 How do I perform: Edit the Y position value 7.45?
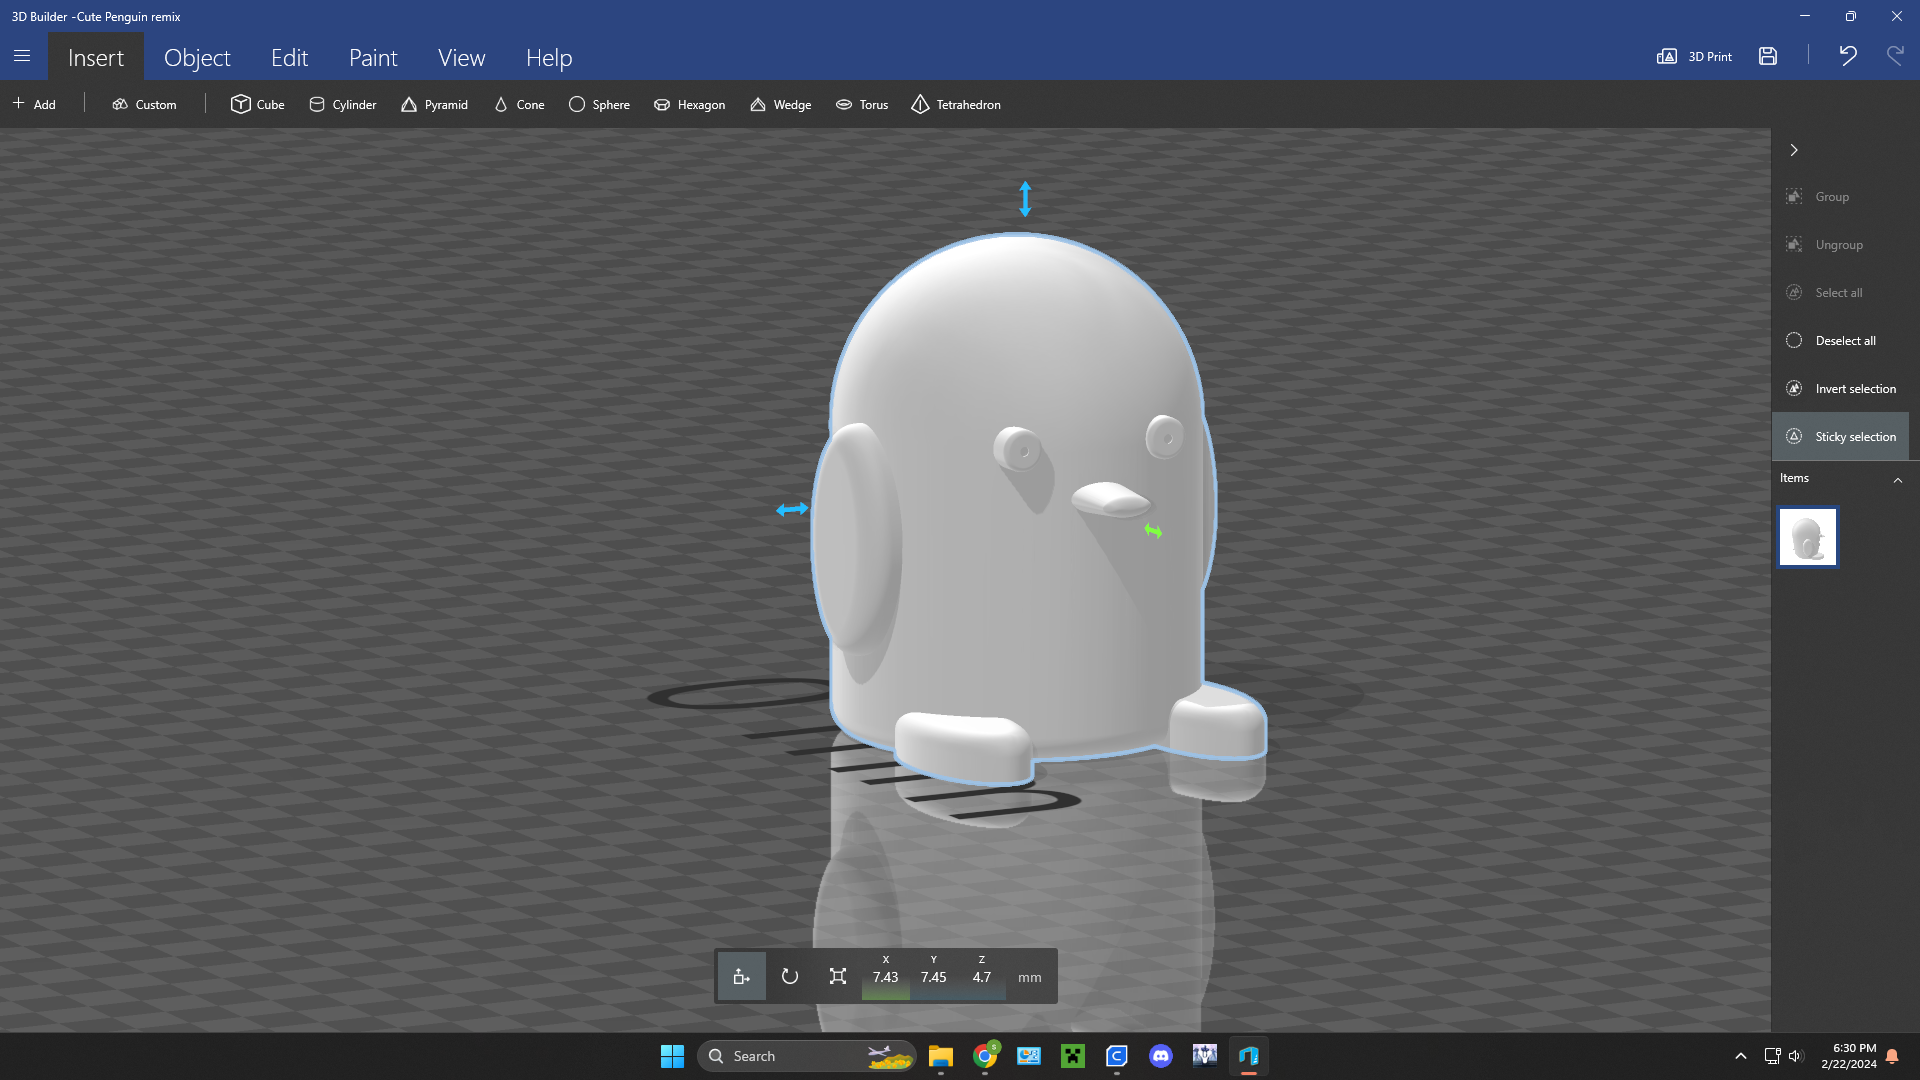pos(933,976)
